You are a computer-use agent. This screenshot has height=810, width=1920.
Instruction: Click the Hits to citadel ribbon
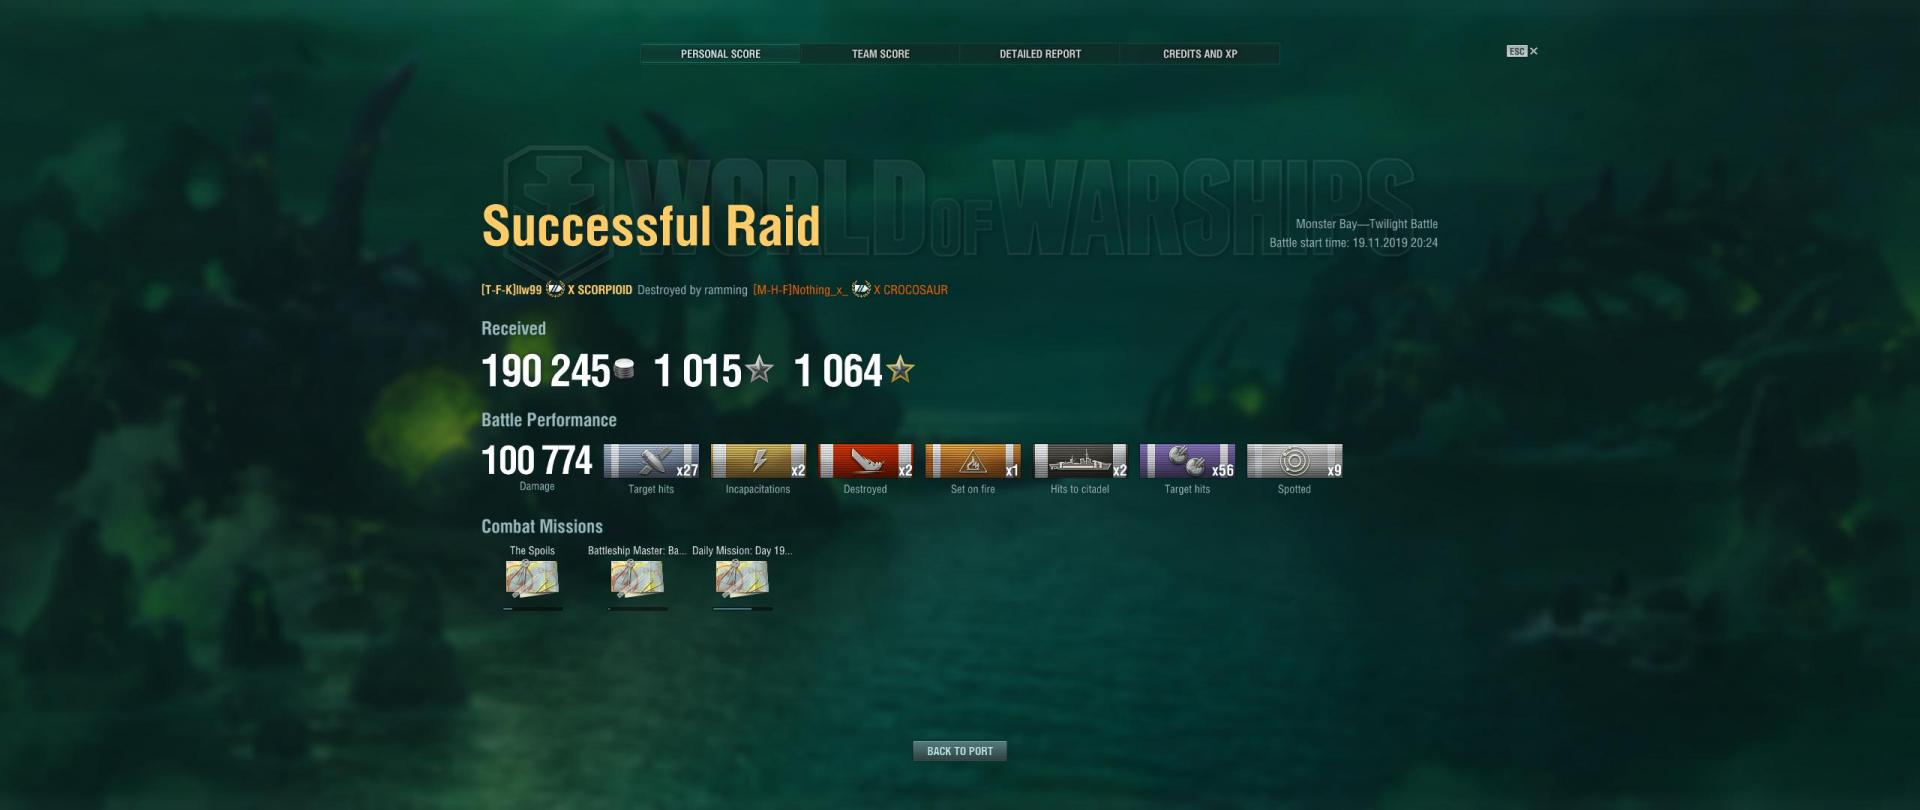[x=1080, y=461]
